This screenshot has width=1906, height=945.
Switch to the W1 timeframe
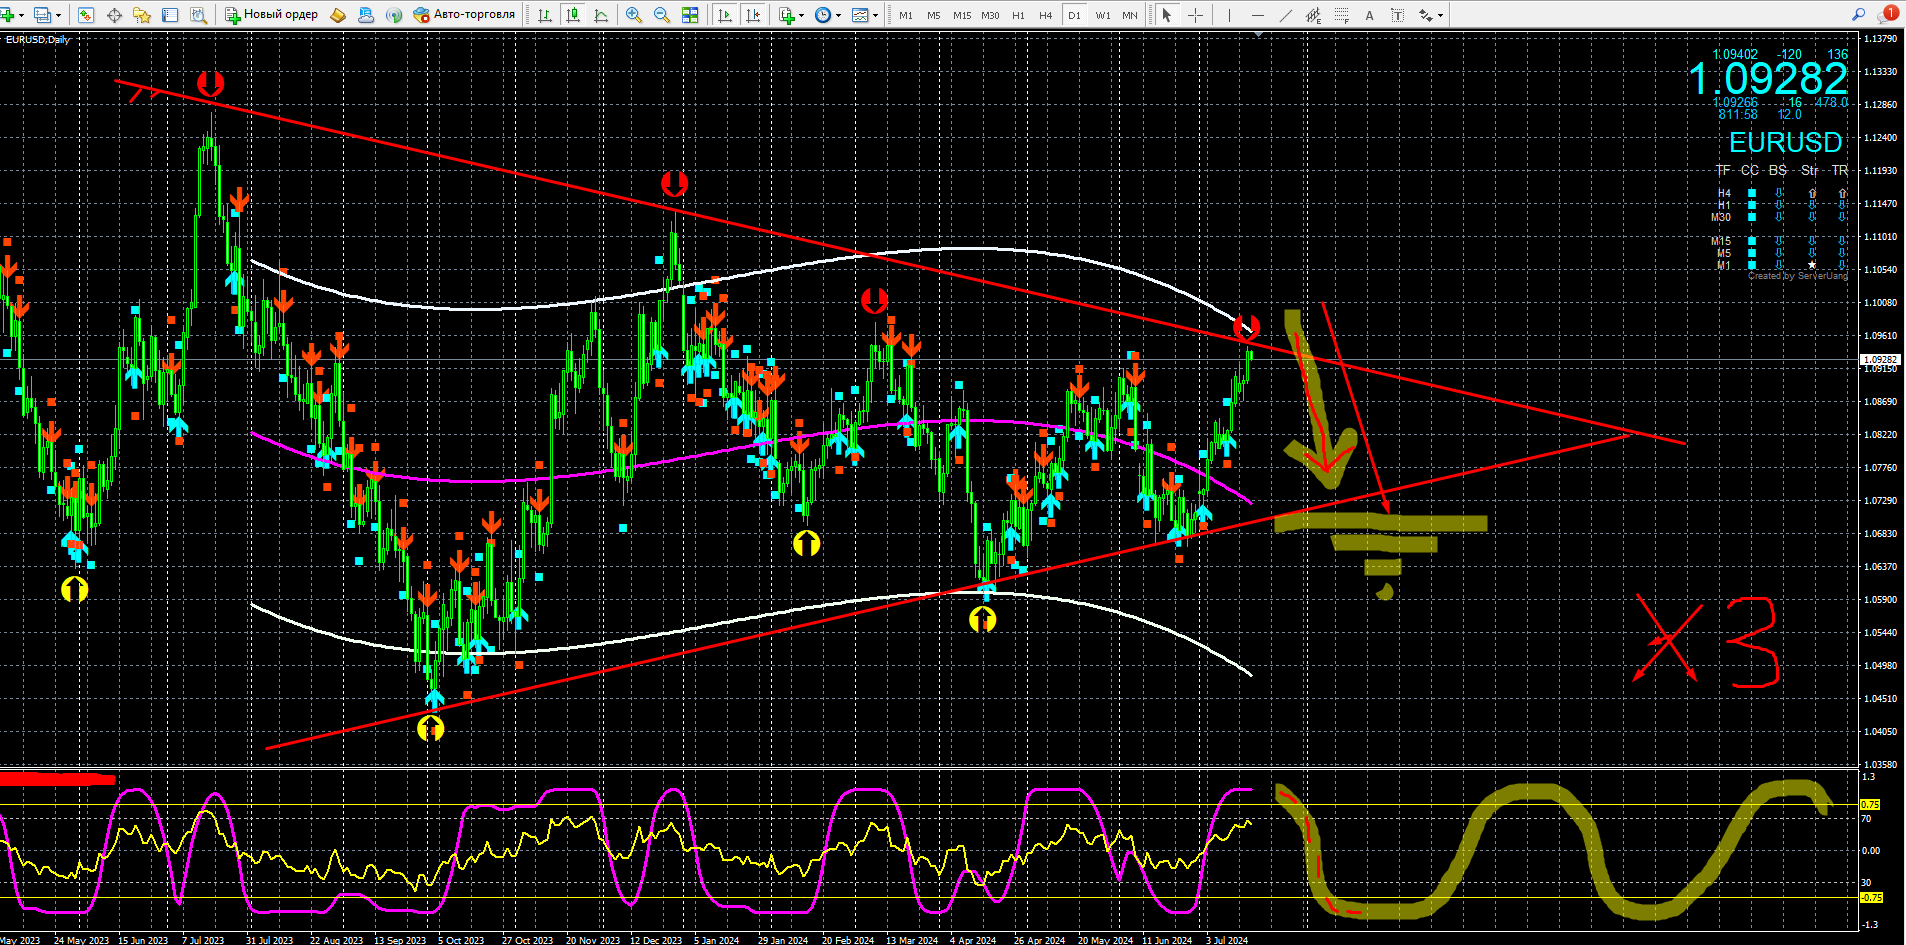(1102, 15)
